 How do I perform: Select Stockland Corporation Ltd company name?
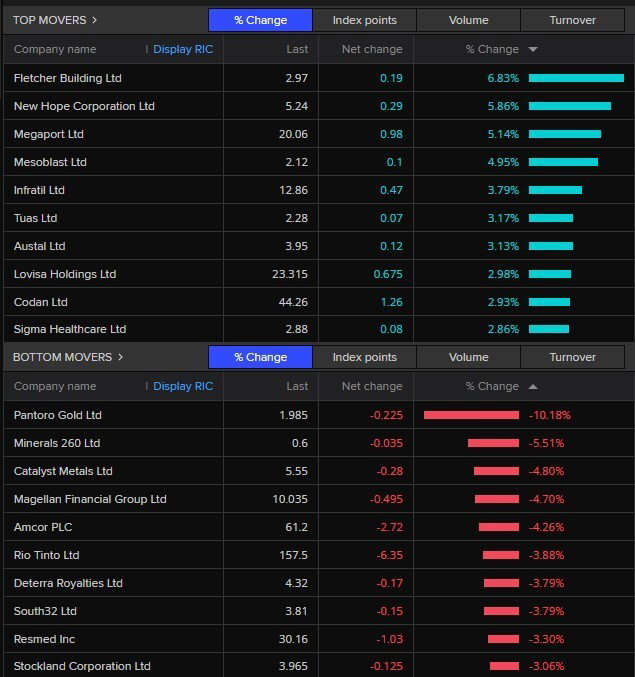82,666
